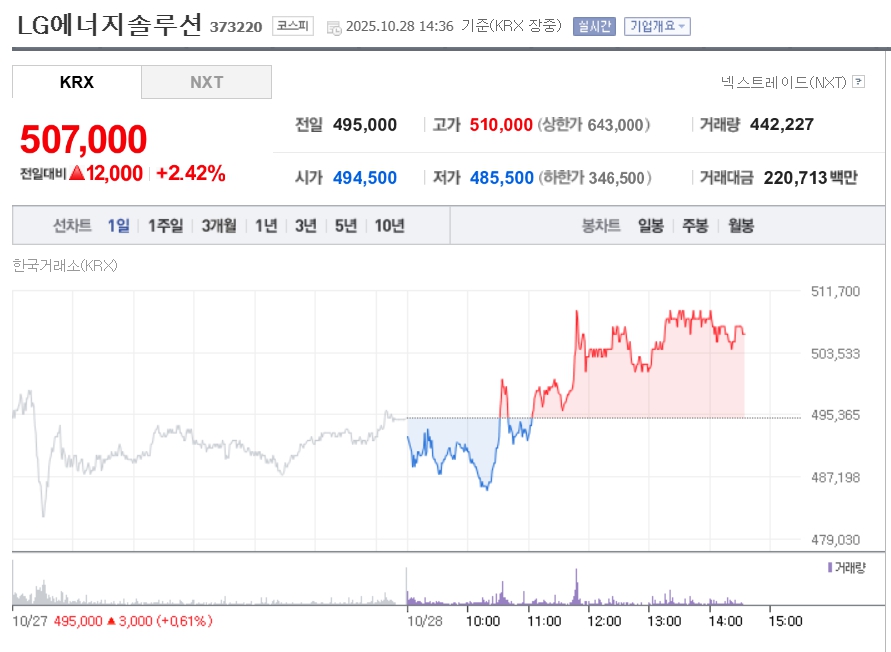The height and width of the screenshot is (652, 891).
Task: Expand the 기업개요 dropdown
Action: click(x=657, y=26)
